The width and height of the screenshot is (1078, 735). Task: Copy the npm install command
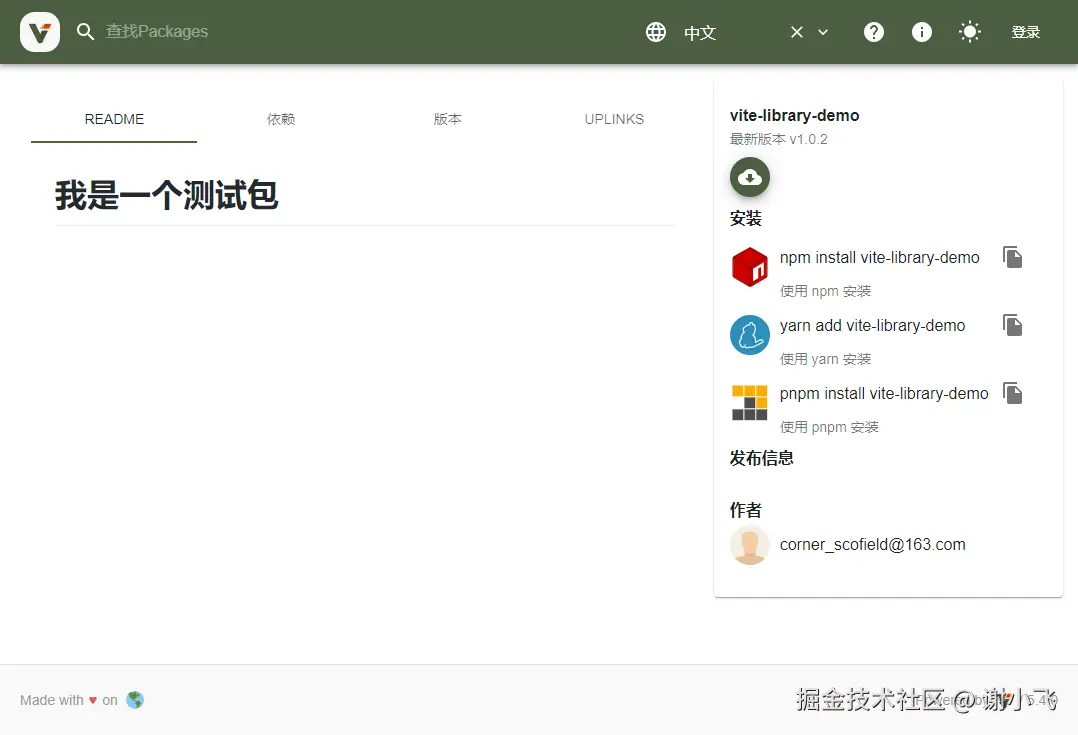1012,257
